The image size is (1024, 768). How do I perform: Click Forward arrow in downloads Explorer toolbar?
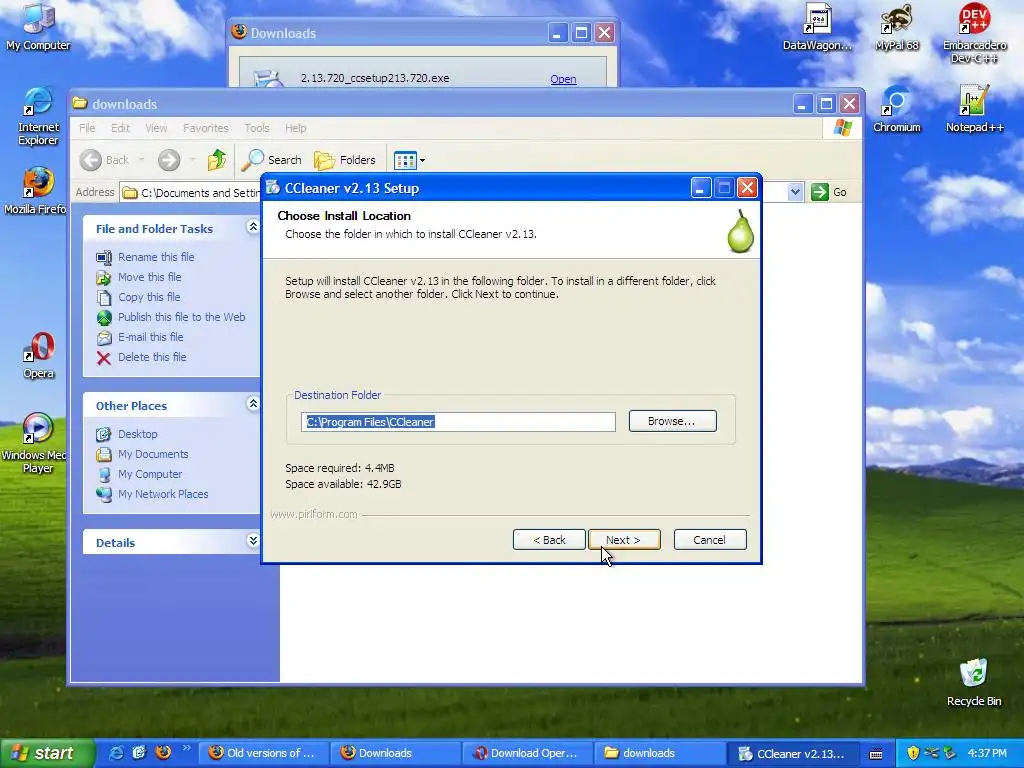169,160
